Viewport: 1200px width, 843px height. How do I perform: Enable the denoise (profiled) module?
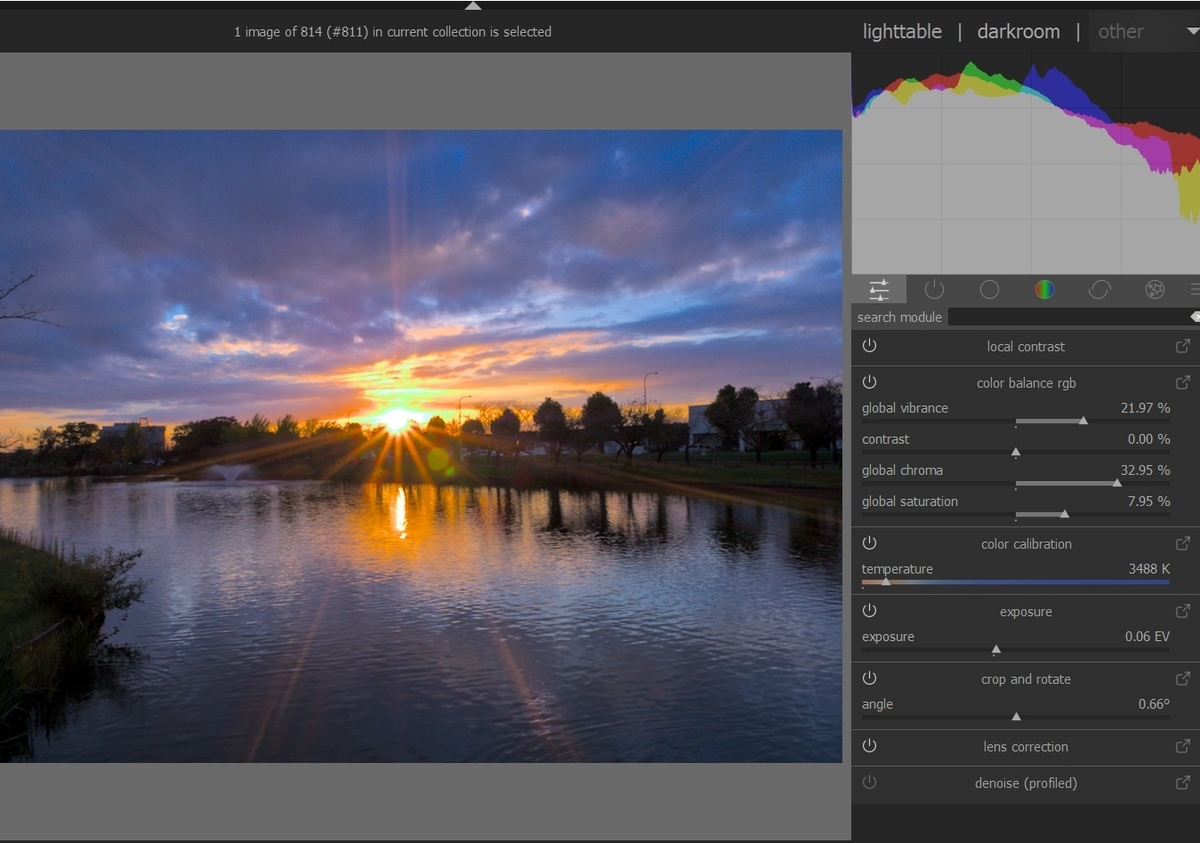(x=869, y=783)
